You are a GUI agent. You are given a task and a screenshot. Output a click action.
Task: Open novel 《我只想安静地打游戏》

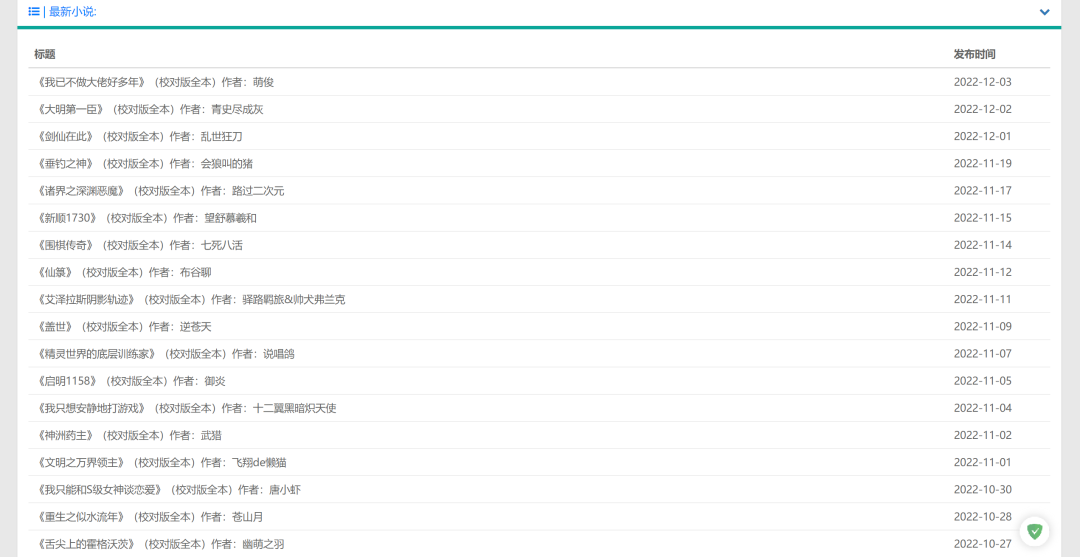[x=185, y=408]
